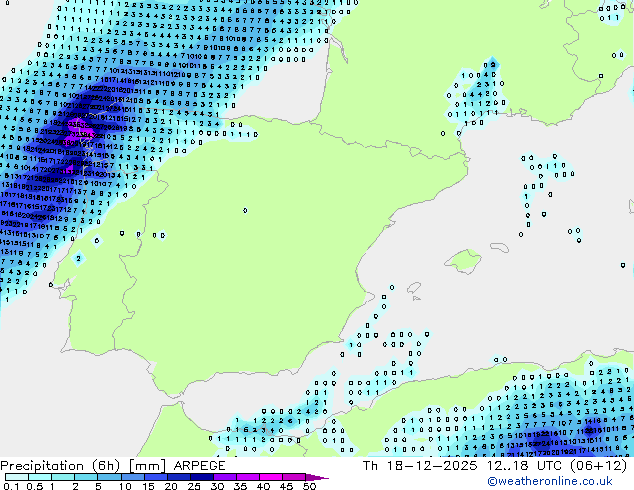
Task: Click Menorca island outline on the map
Action: pyautogui.click(x=499, y=247)
